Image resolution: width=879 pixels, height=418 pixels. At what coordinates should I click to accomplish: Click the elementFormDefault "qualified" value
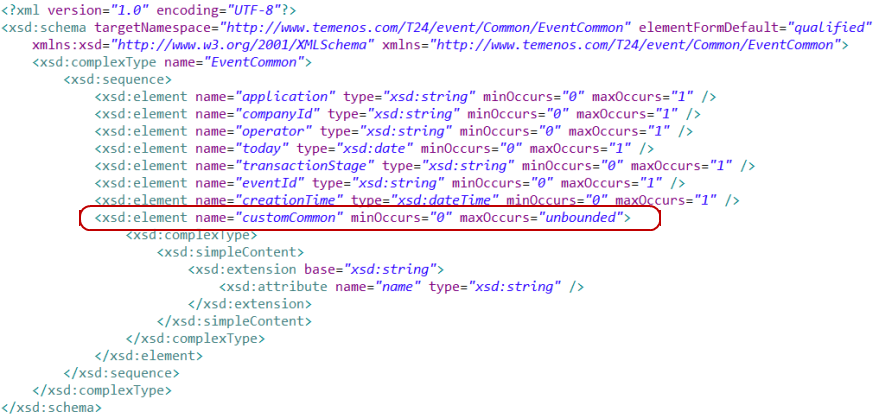point(830,28)
